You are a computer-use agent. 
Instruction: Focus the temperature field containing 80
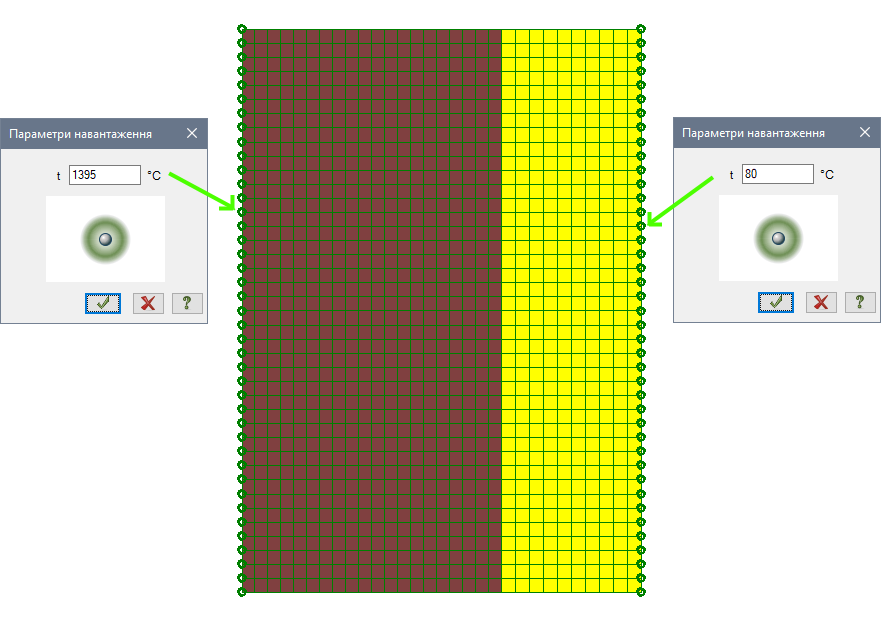tap(778, 174)
